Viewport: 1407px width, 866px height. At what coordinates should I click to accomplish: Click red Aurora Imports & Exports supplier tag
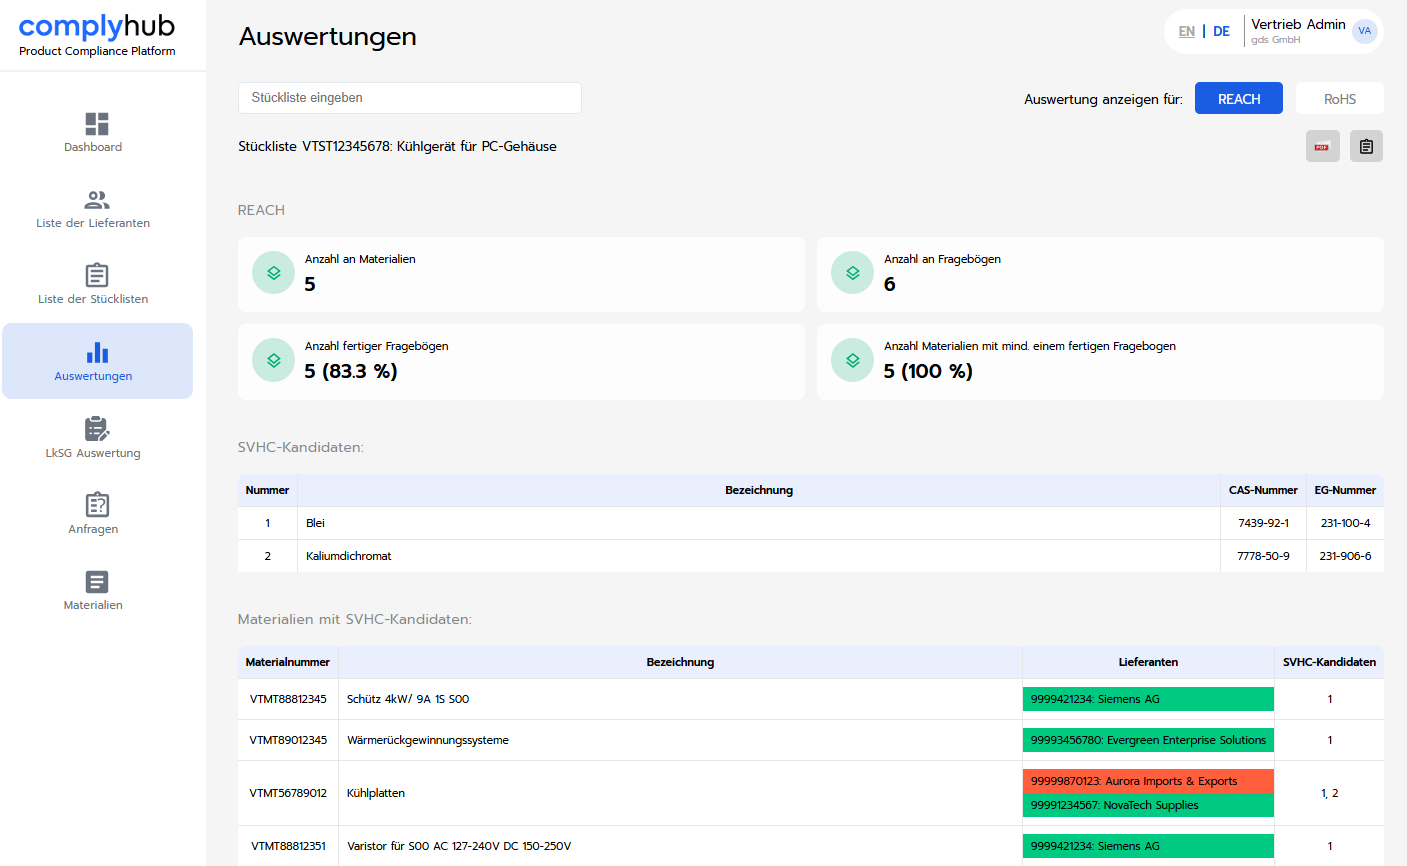tap(1148, 781)
